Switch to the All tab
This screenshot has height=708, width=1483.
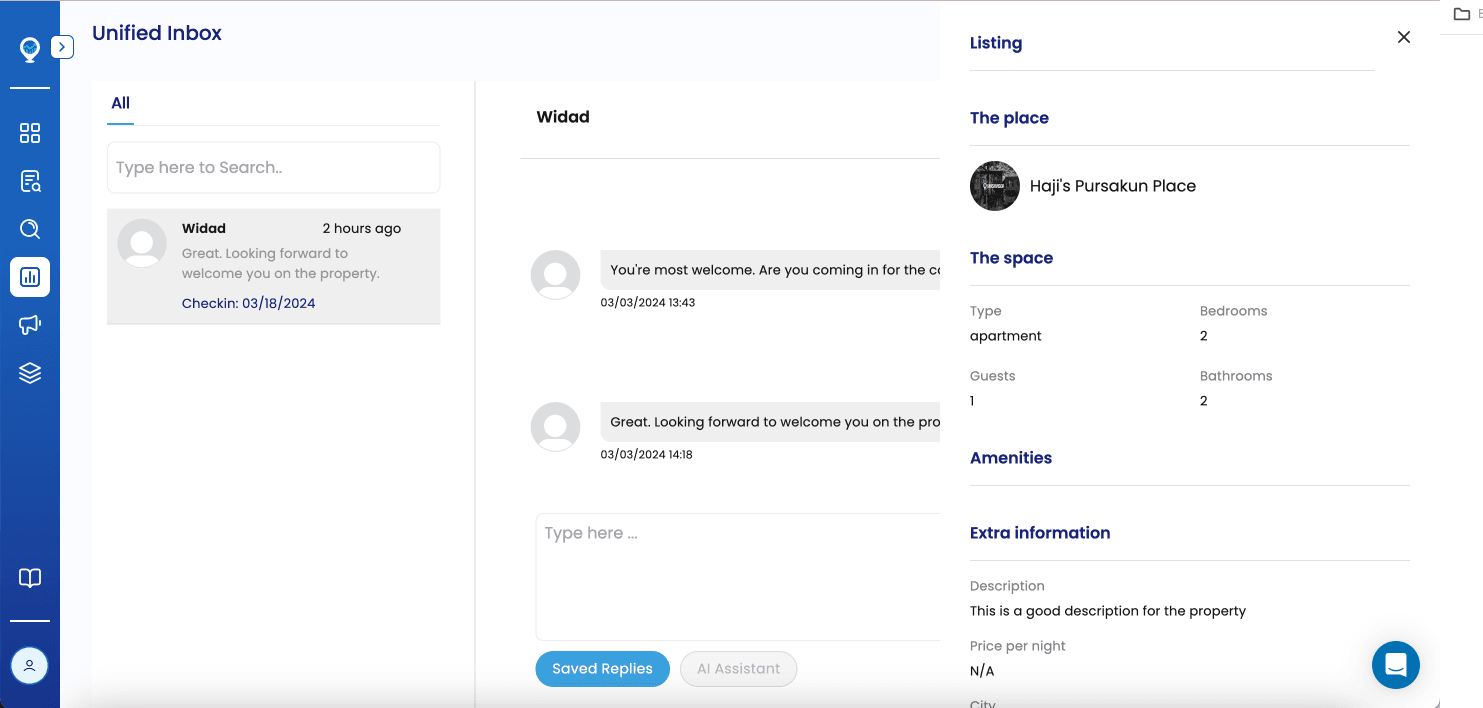(x=121, y=103)
